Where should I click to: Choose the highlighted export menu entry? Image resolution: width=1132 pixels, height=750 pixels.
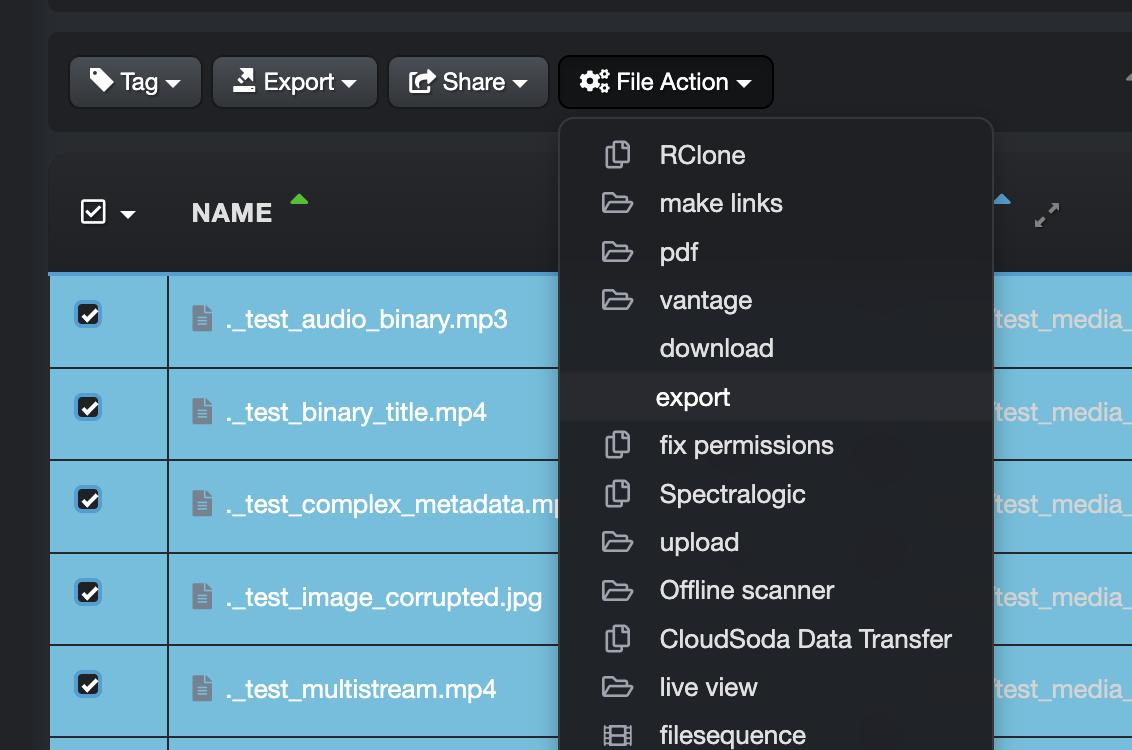click(x=776, y=397)
